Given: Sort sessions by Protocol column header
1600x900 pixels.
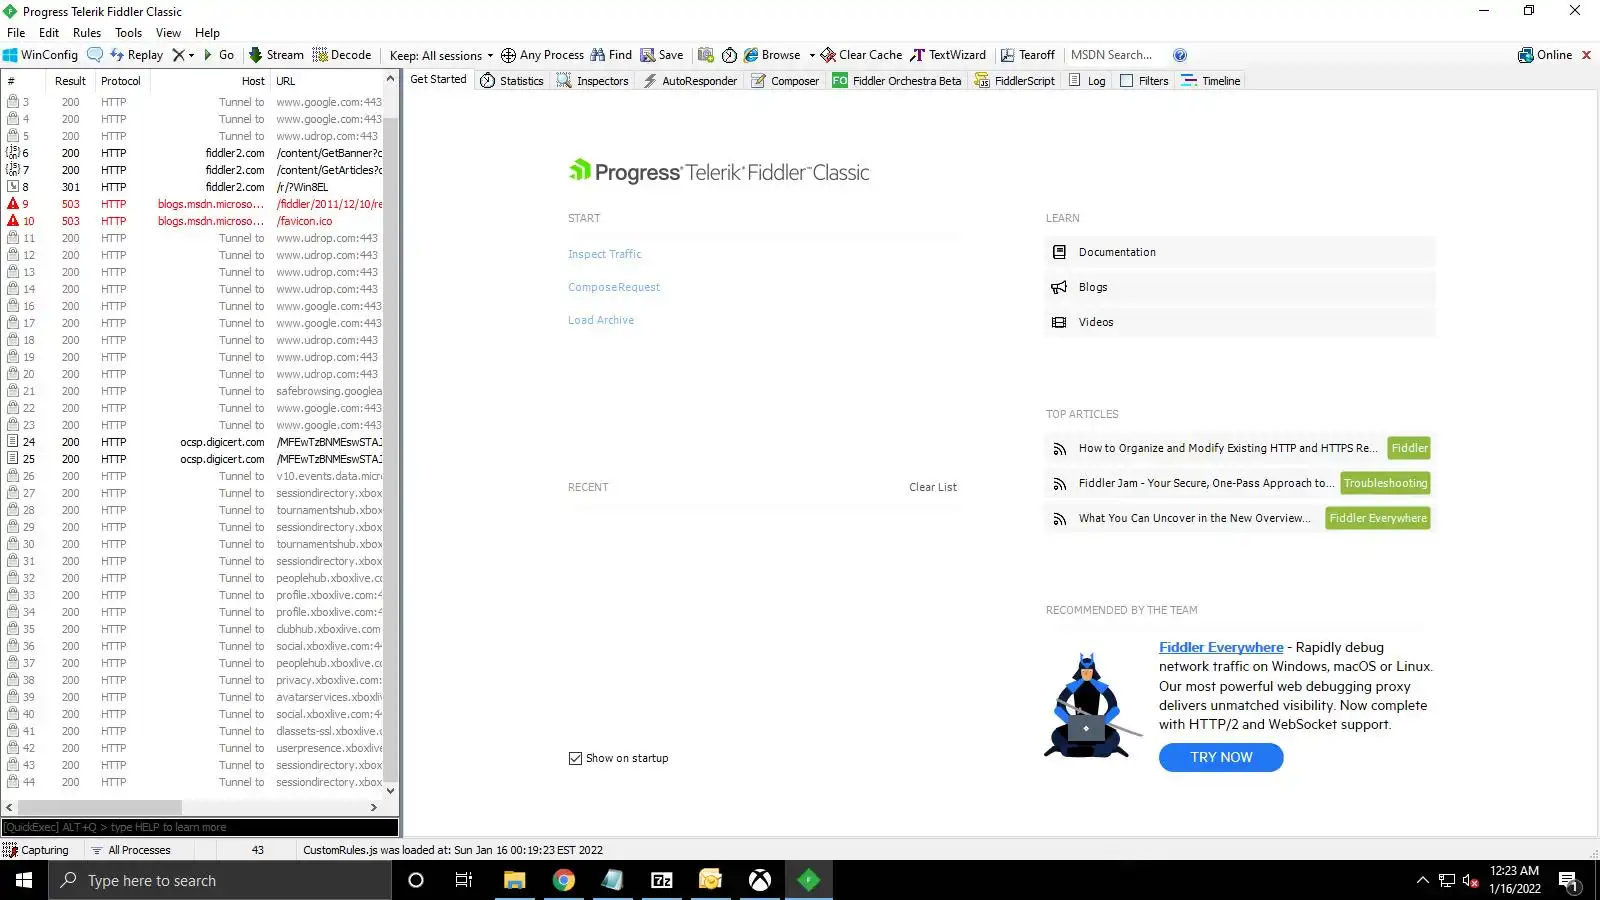Looking at the screenshot, I should pos(121,81).
